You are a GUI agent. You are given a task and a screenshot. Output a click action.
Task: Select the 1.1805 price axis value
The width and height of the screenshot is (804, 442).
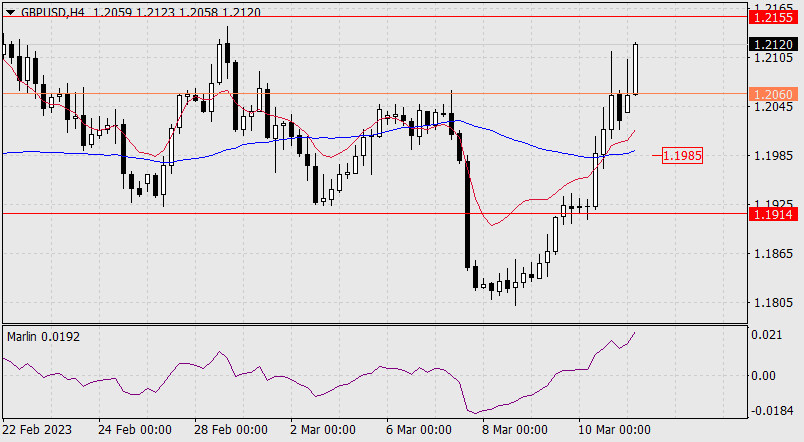(770, 302)
